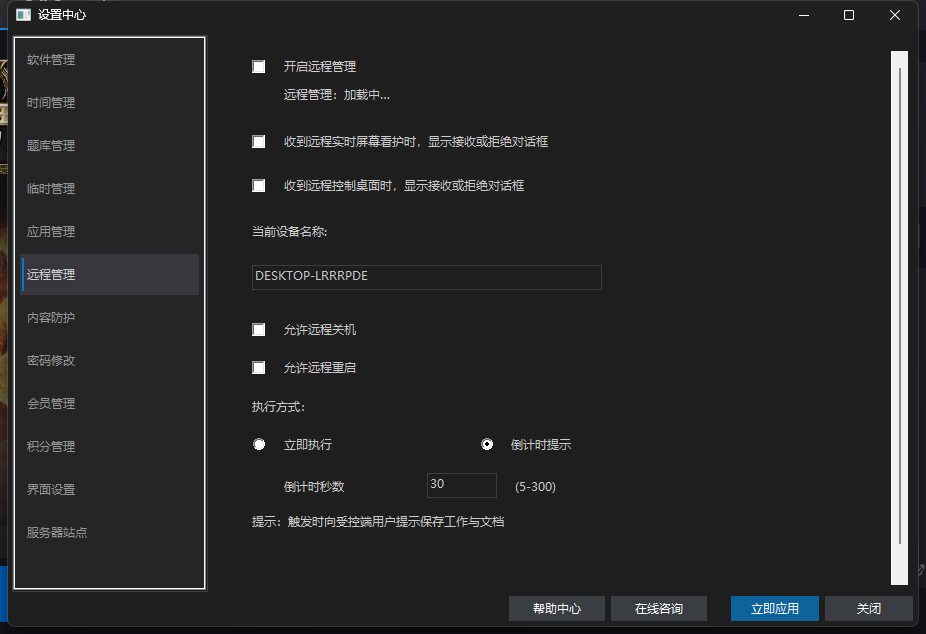Viewport: 926px width, 634px height.
Task: Enable the 开启远程管理 checkbox
Action: [x=259, y=67]
